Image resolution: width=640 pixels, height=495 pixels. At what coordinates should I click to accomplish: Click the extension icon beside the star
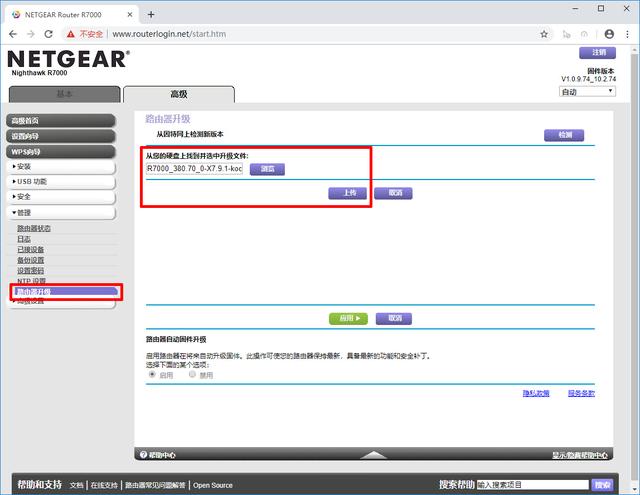[x=567, y=34]
